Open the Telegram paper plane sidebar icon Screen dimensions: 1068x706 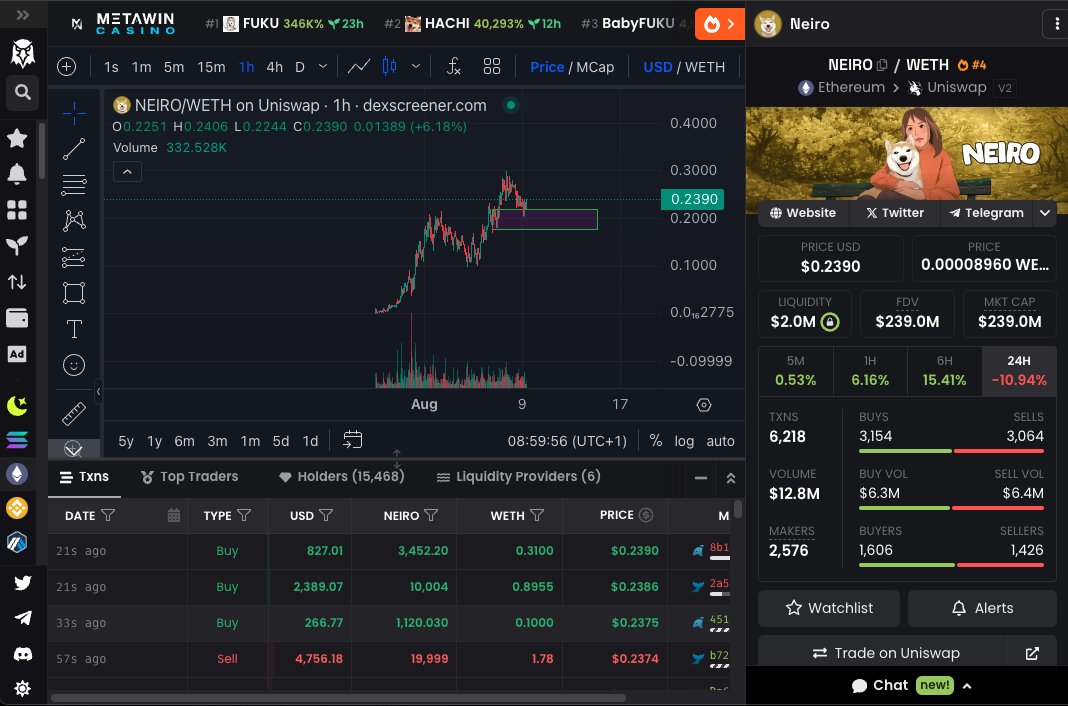22,617
